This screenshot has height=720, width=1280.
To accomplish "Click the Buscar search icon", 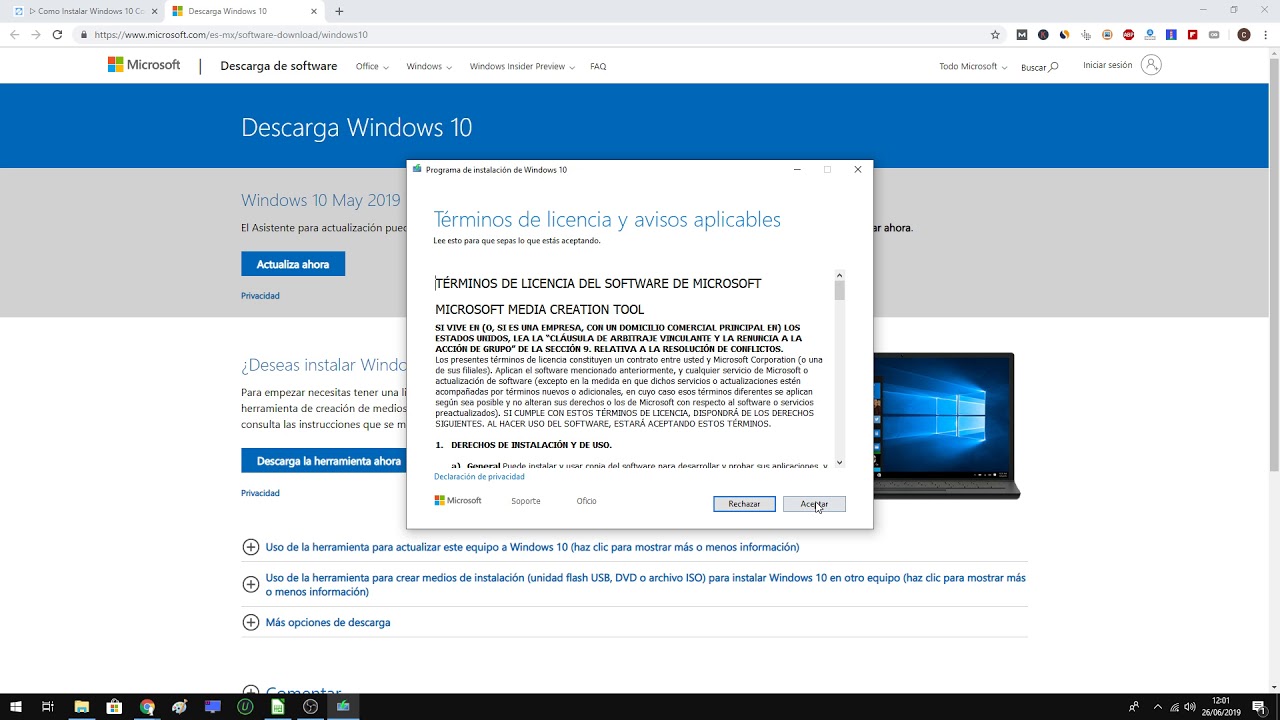I will (1053, 67).
